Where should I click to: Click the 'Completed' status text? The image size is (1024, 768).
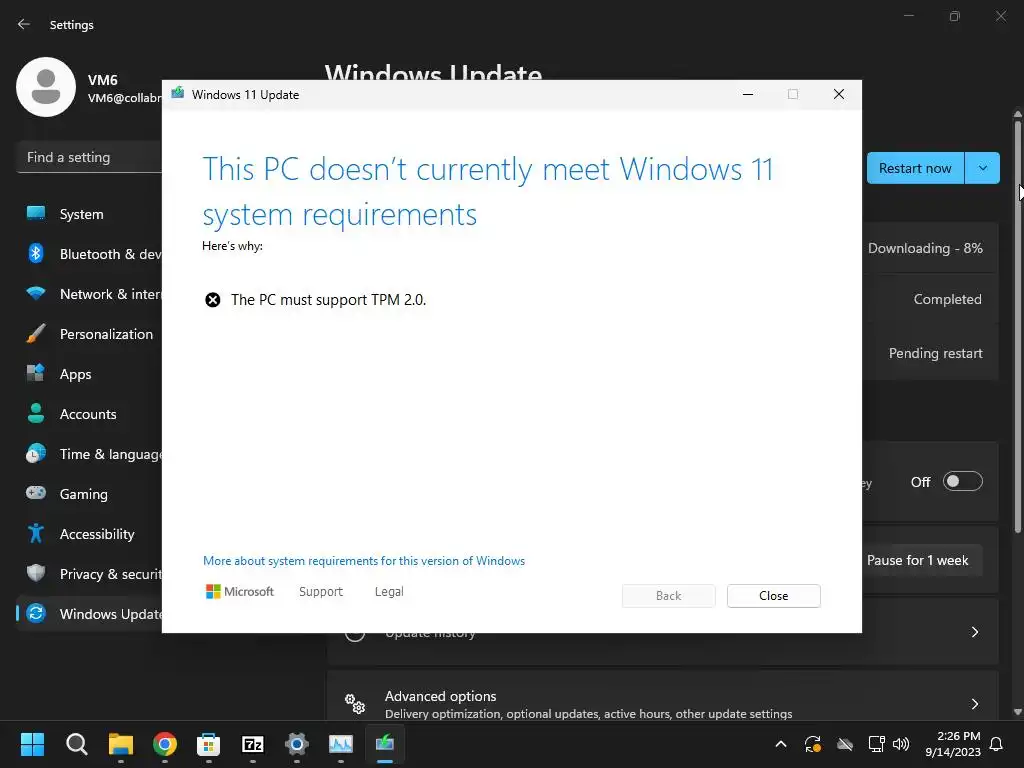pos(948,299)
